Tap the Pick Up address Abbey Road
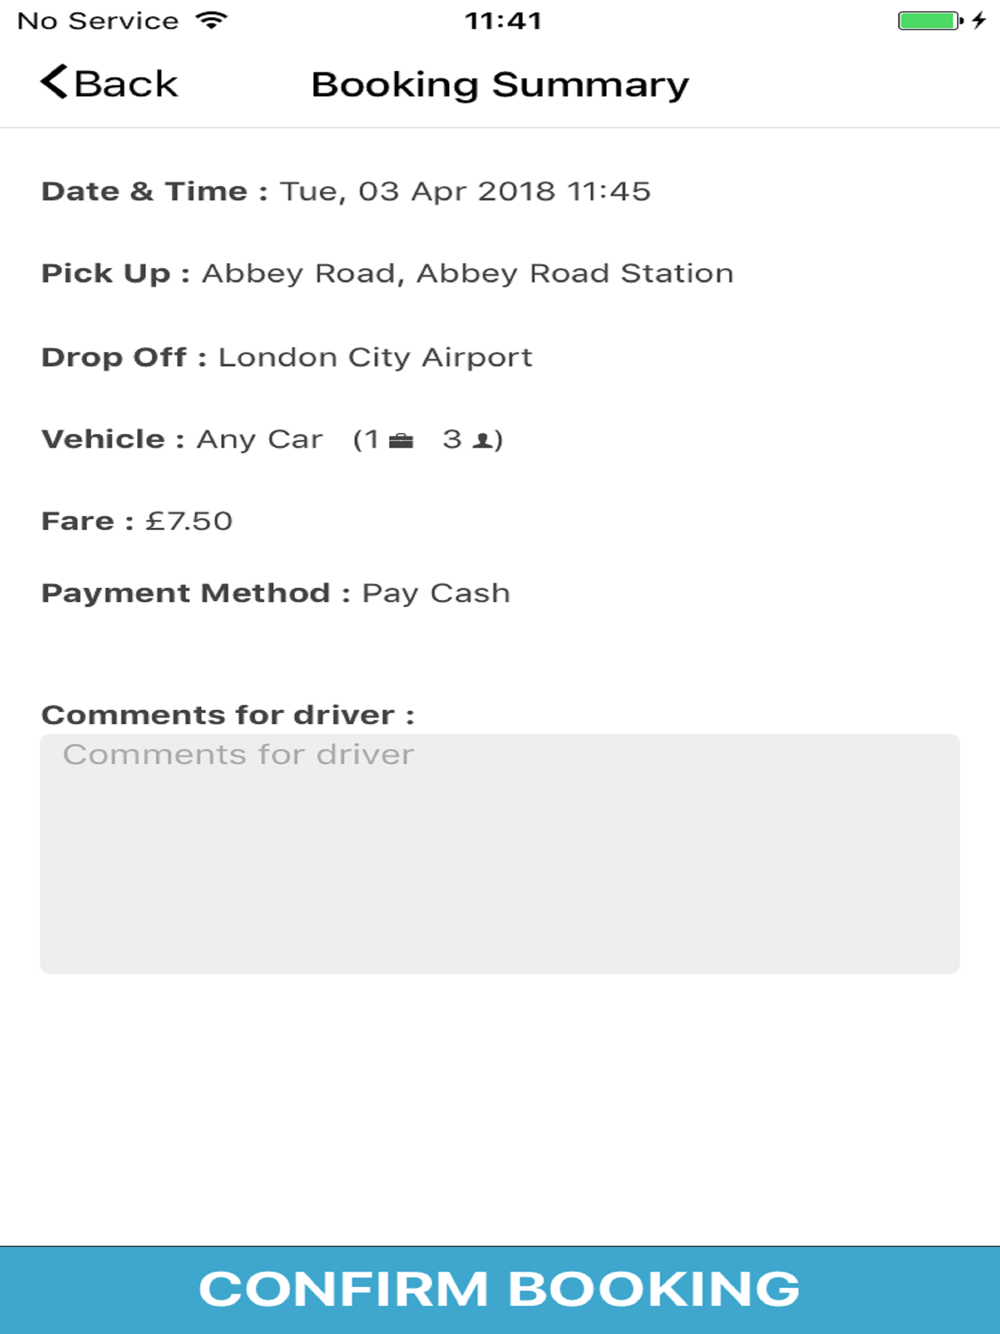 [468, 273]
